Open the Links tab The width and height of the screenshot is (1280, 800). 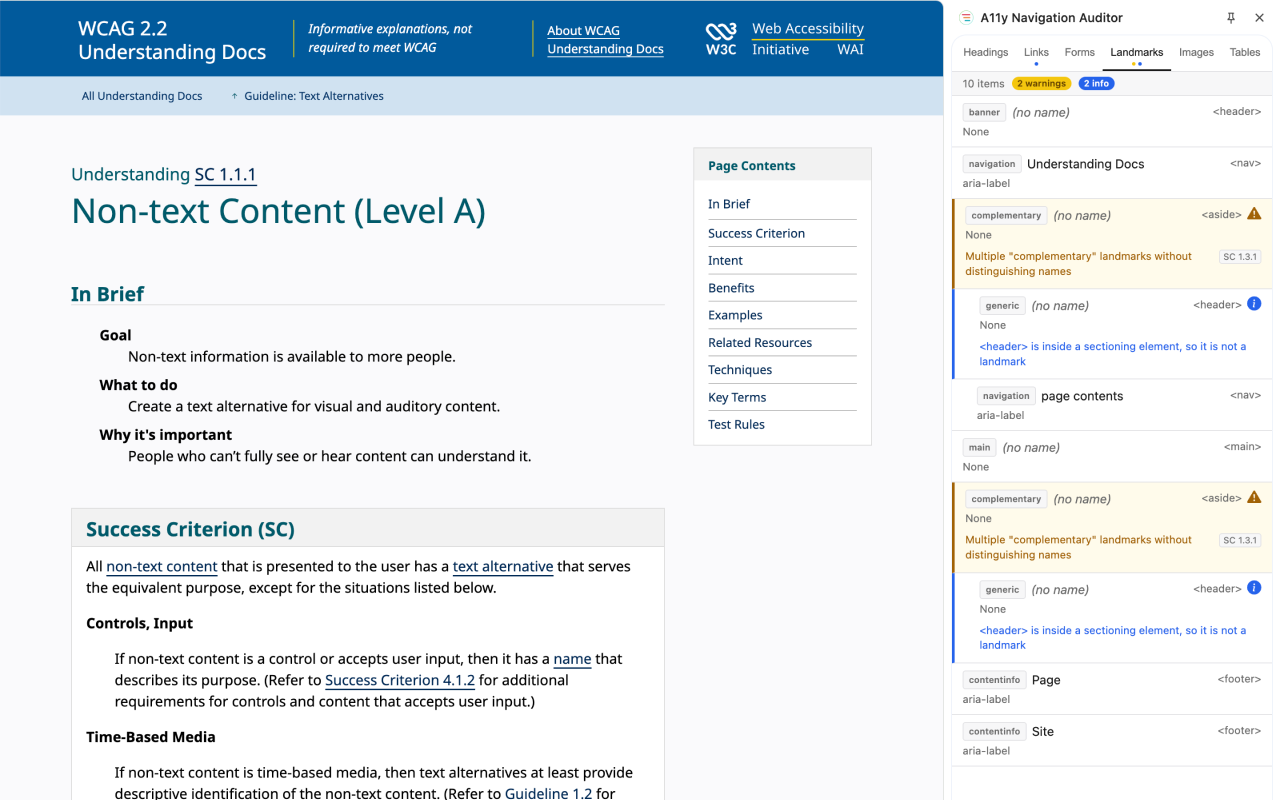pyautogui.click(x=1036, y=52)
